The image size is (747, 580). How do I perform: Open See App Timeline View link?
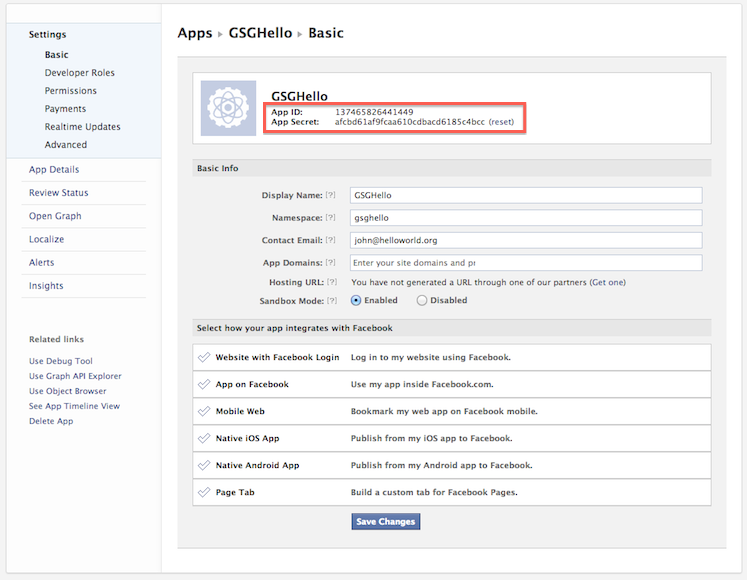coord(74,406)
